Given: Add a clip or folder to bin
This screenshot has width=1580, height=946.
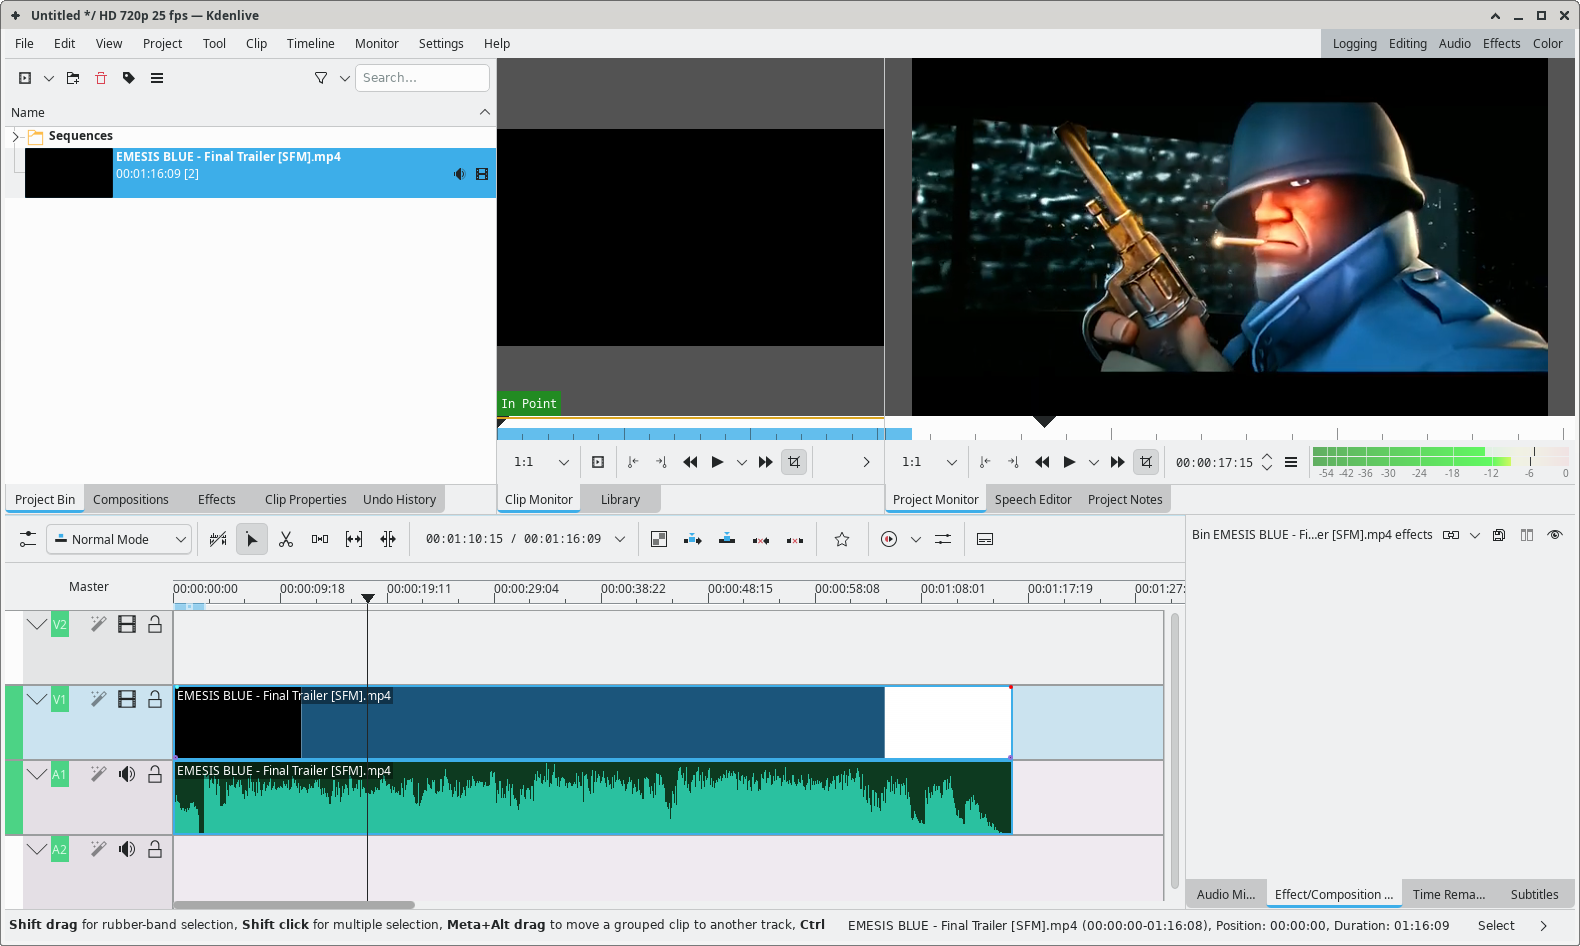Looking at the screenshot, I should (25, 78).
